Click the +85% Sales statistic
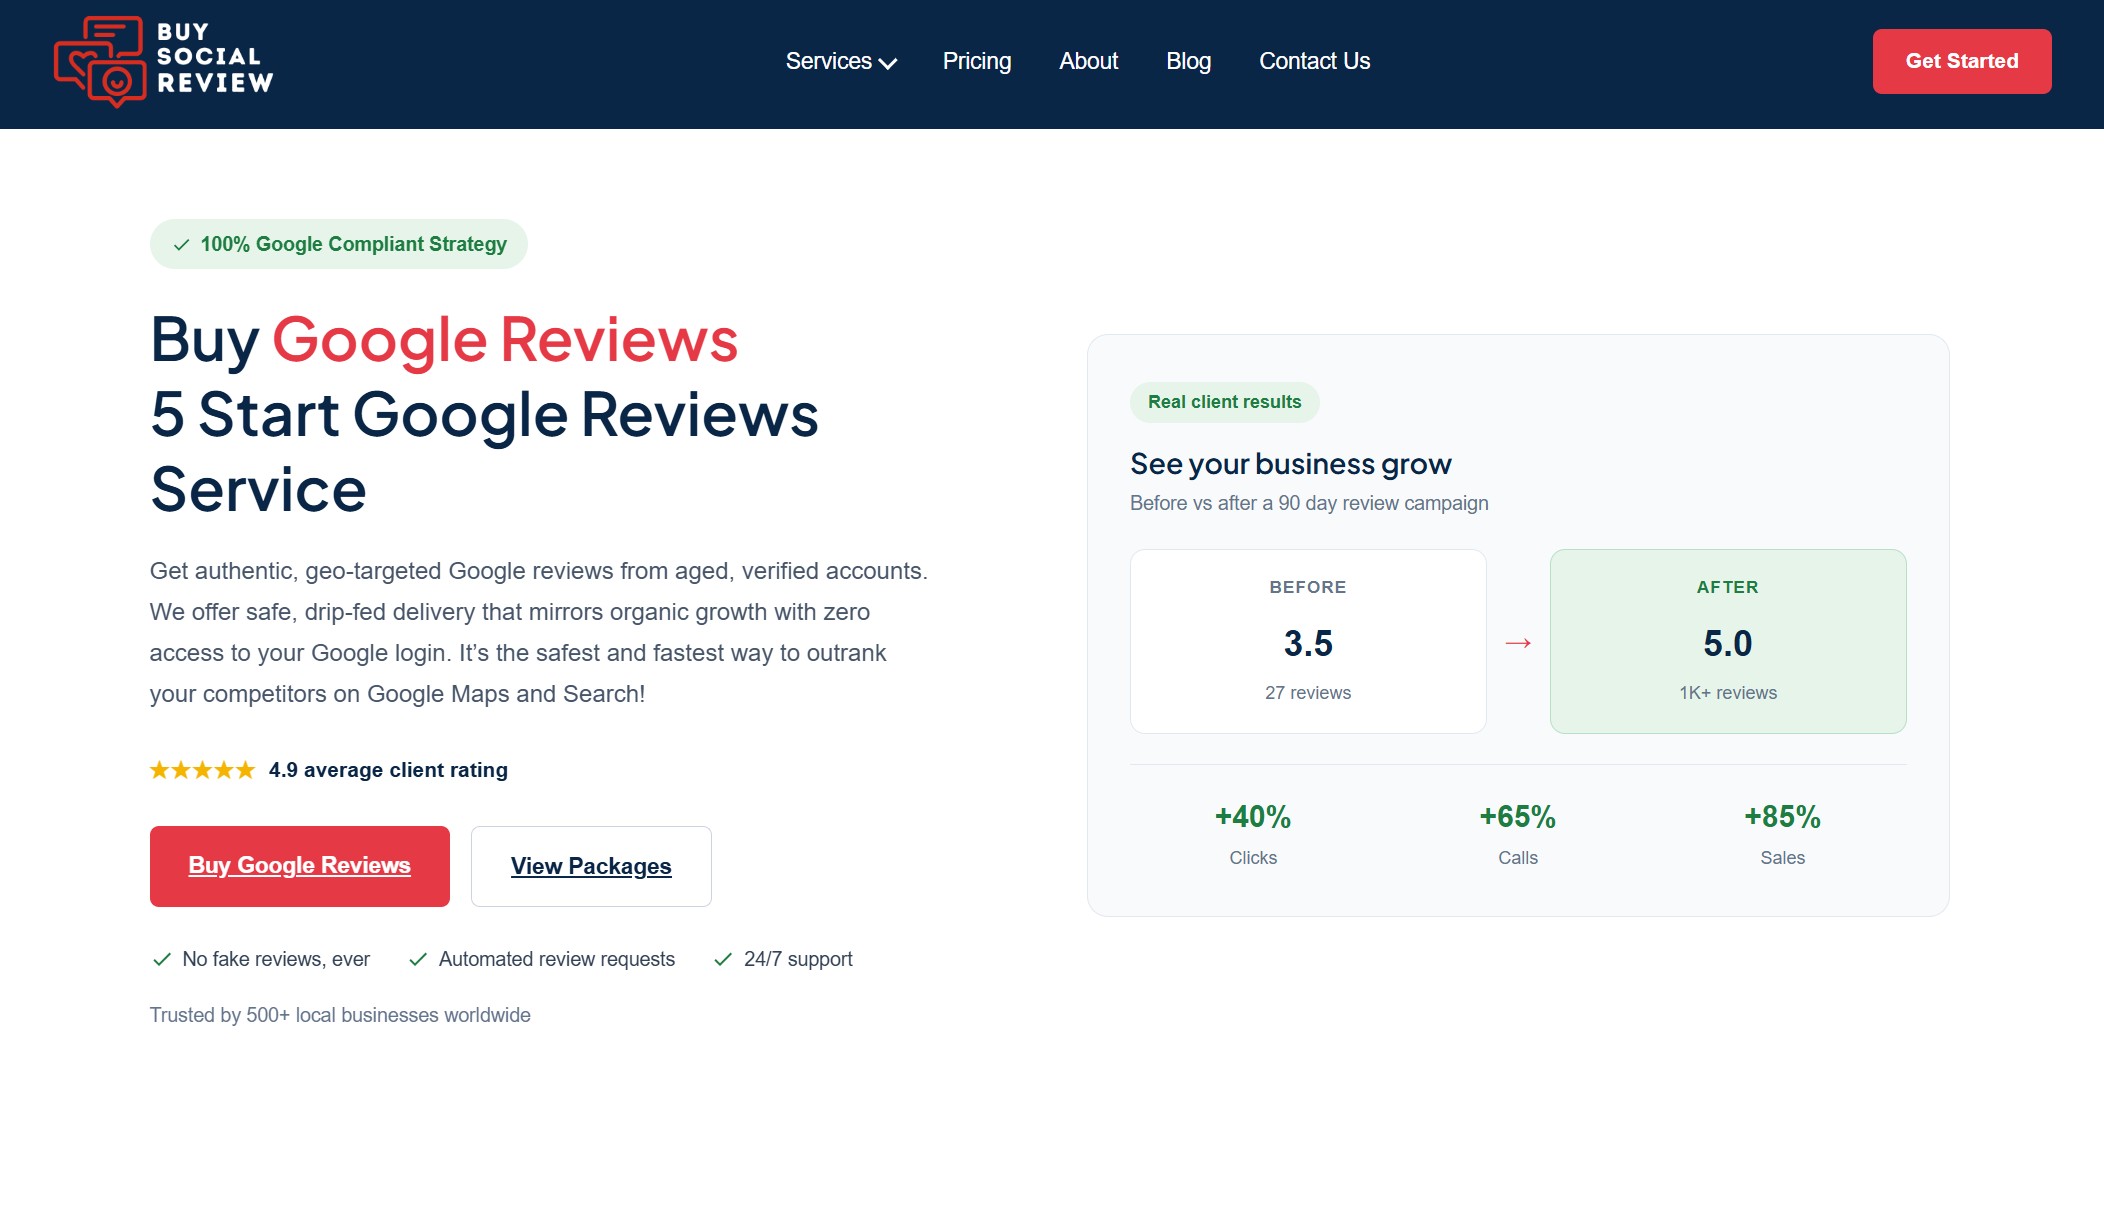2104x1225 pixels. click(x=1783, y=835)
